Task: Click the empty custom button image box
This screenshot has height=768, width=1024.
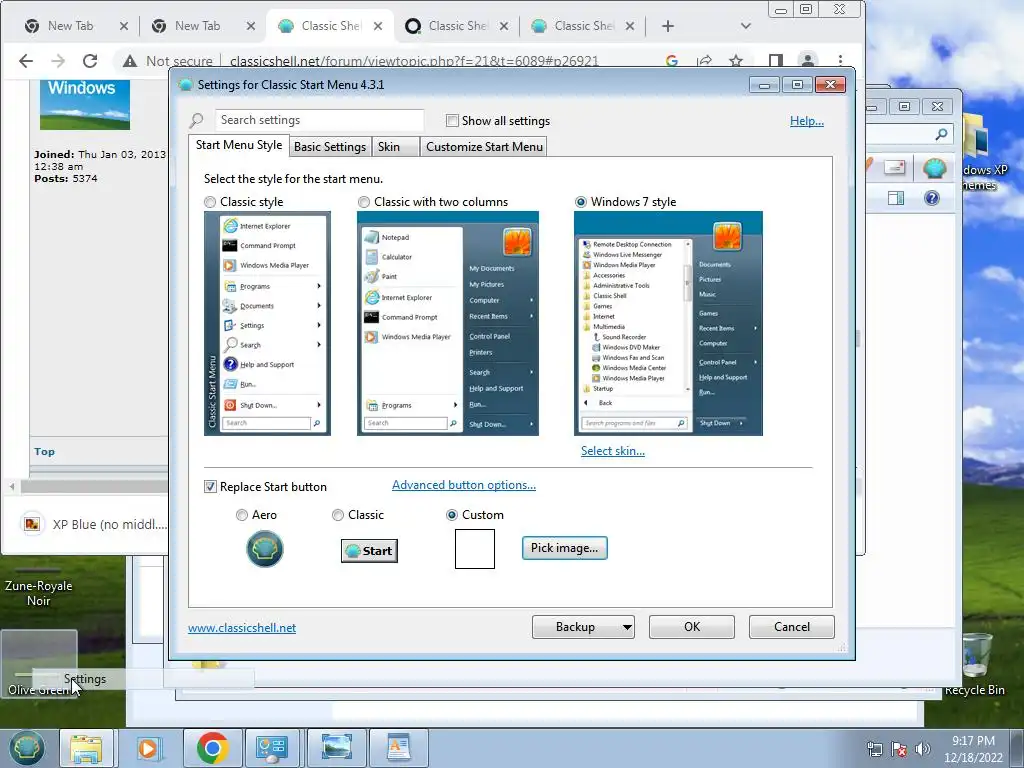Action: click(x=475, y=549)
